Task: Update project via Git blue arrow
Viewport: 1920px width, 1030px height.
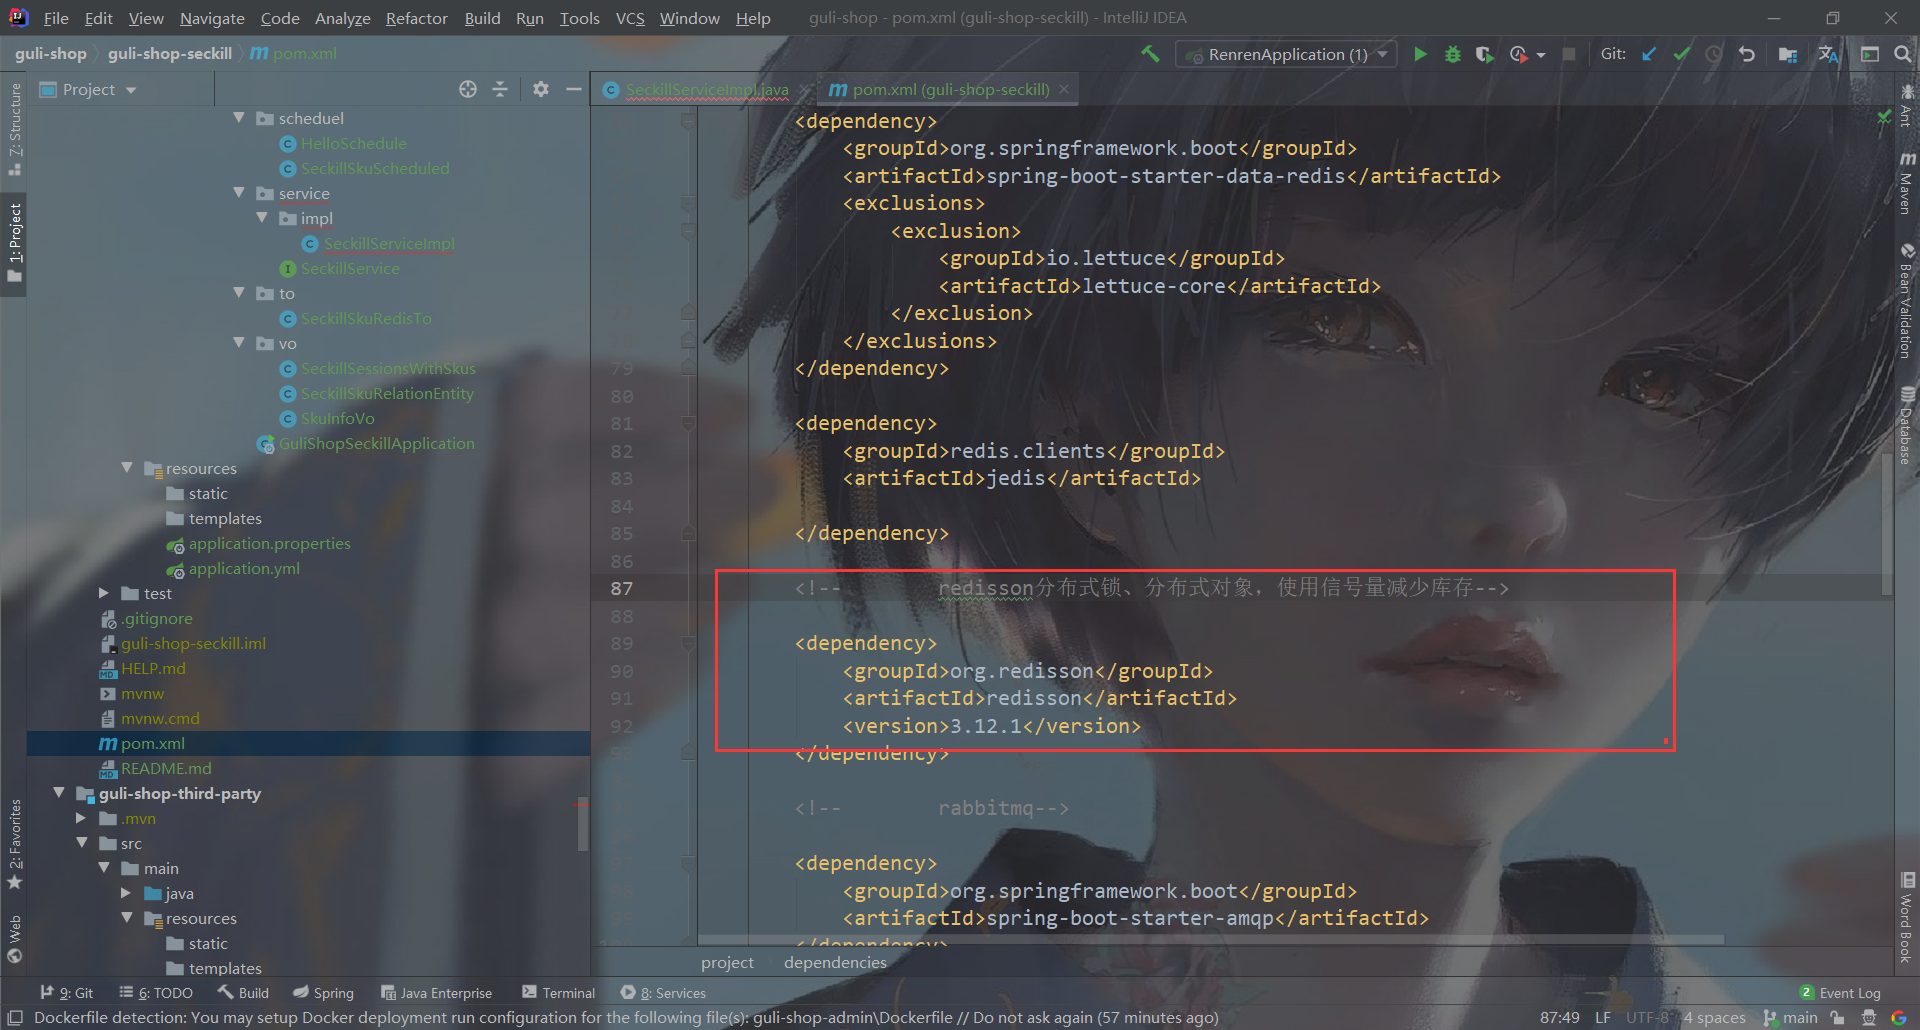Action: (1649, 54)
